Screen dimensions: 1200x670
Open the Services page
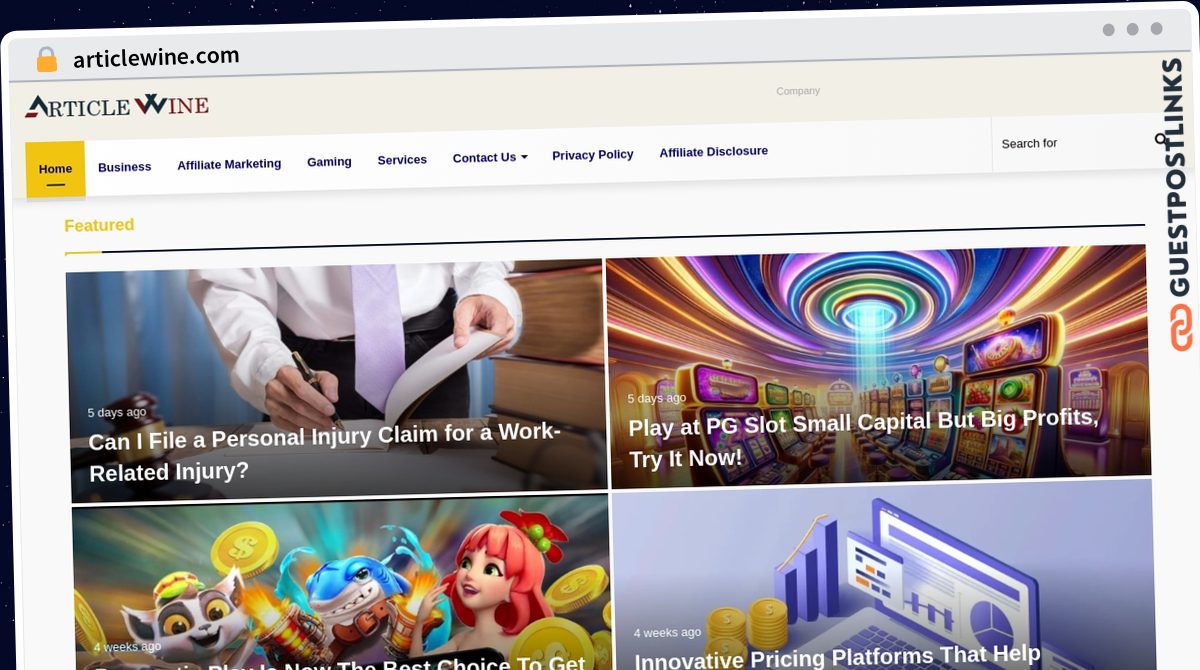point(402,159)
